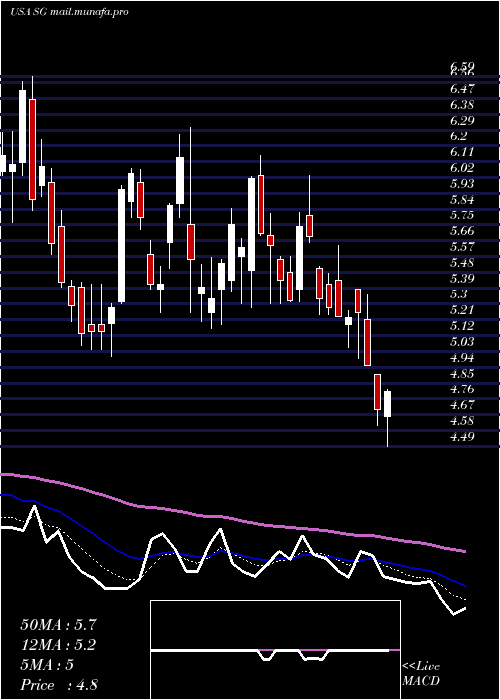Select the 5.48 axis label
Screen dimensions: 500x700
click(462, 262)
